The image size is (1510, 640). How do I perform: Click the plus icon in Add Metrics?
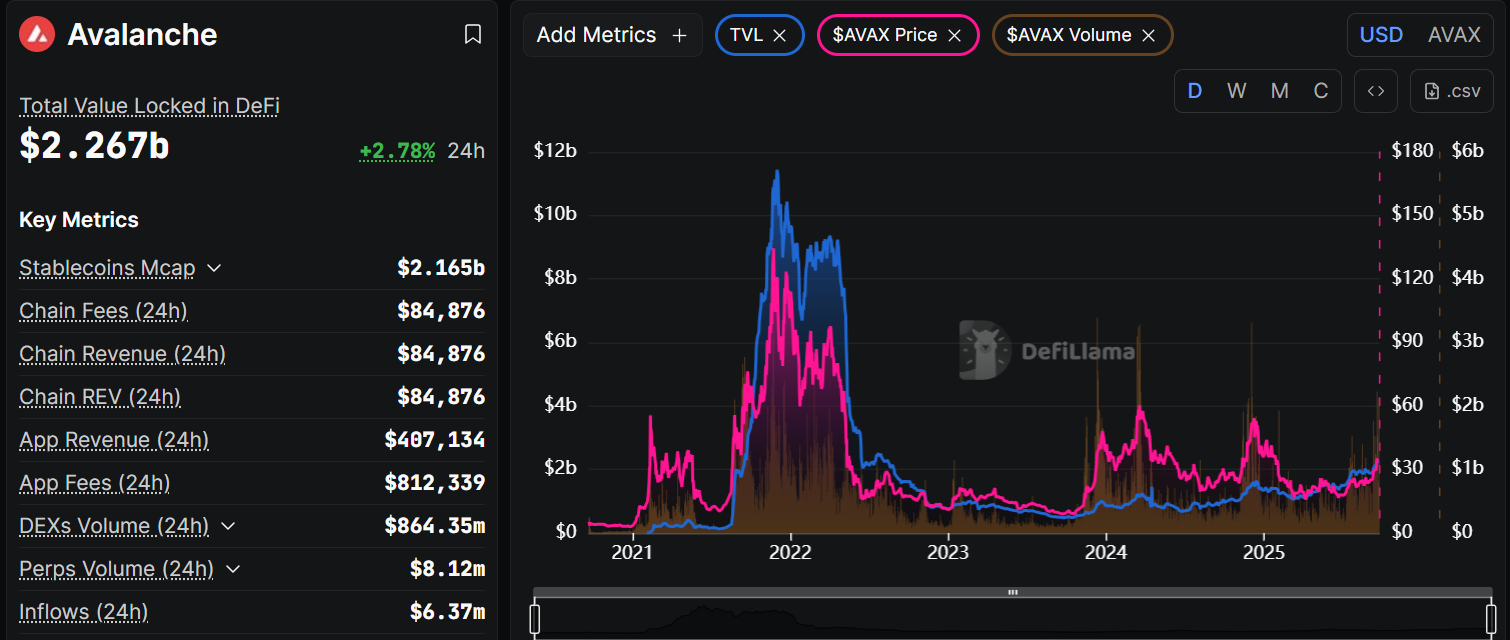pyautogui.click(x=680, y=35)
